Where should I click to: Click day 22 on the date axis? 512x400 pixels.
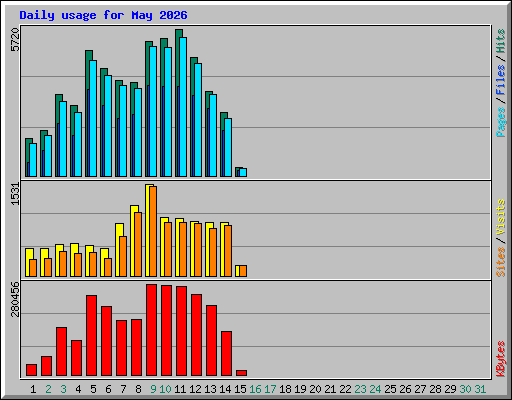coord(345,389)
